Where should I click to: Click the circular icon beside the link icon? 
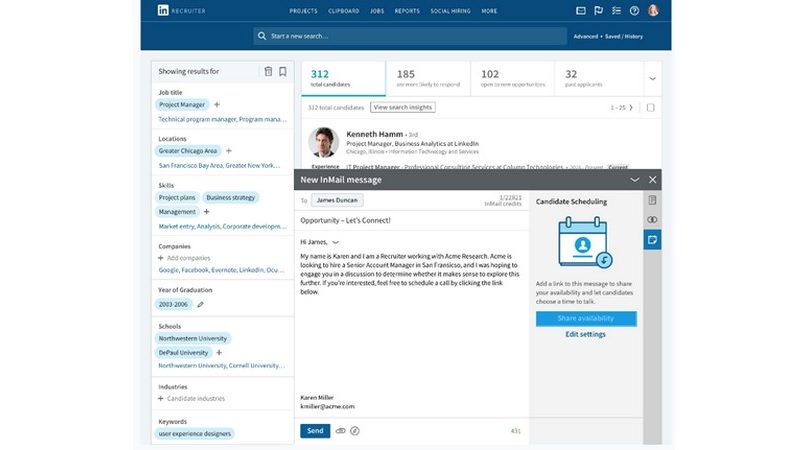(x=355, y=431)
